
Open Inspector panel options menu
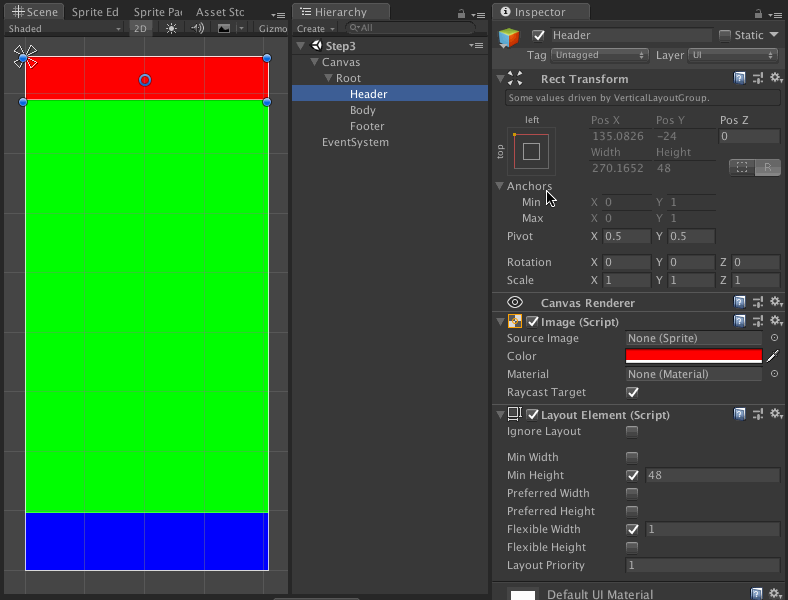click(x=775, y=15)
